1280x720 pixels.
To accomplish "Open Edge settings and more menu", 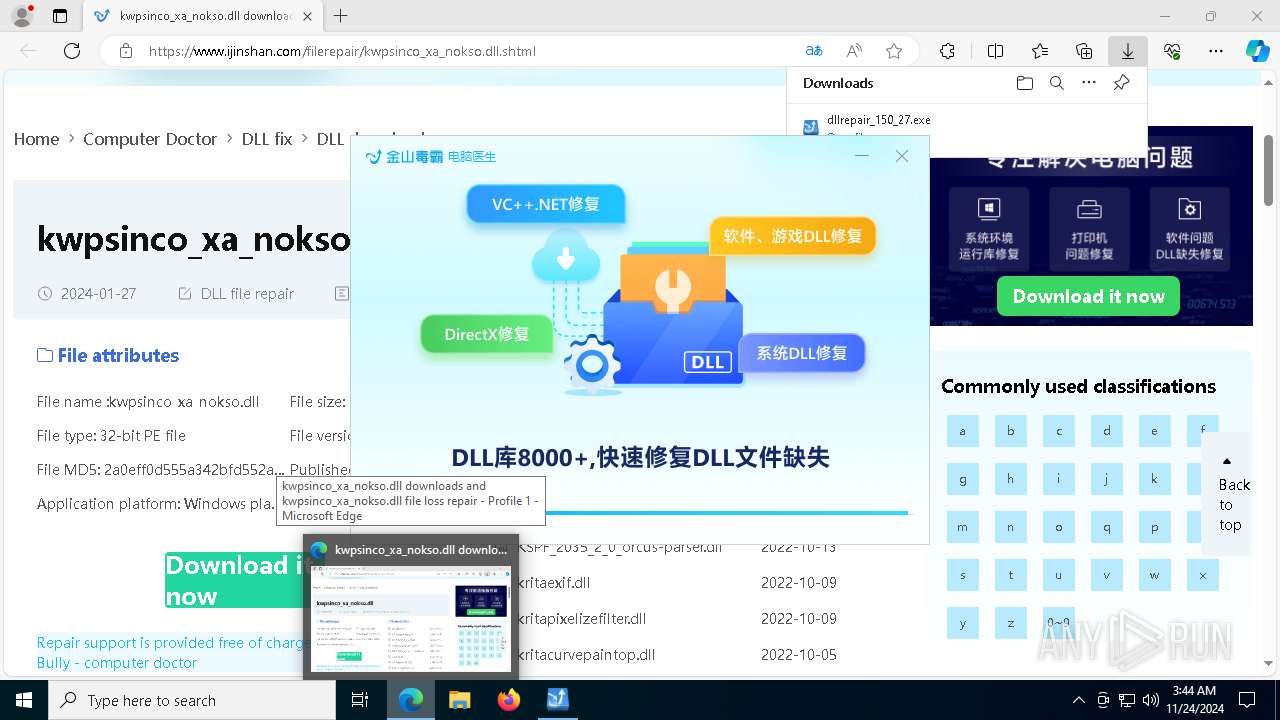I will coord(1216,51).
